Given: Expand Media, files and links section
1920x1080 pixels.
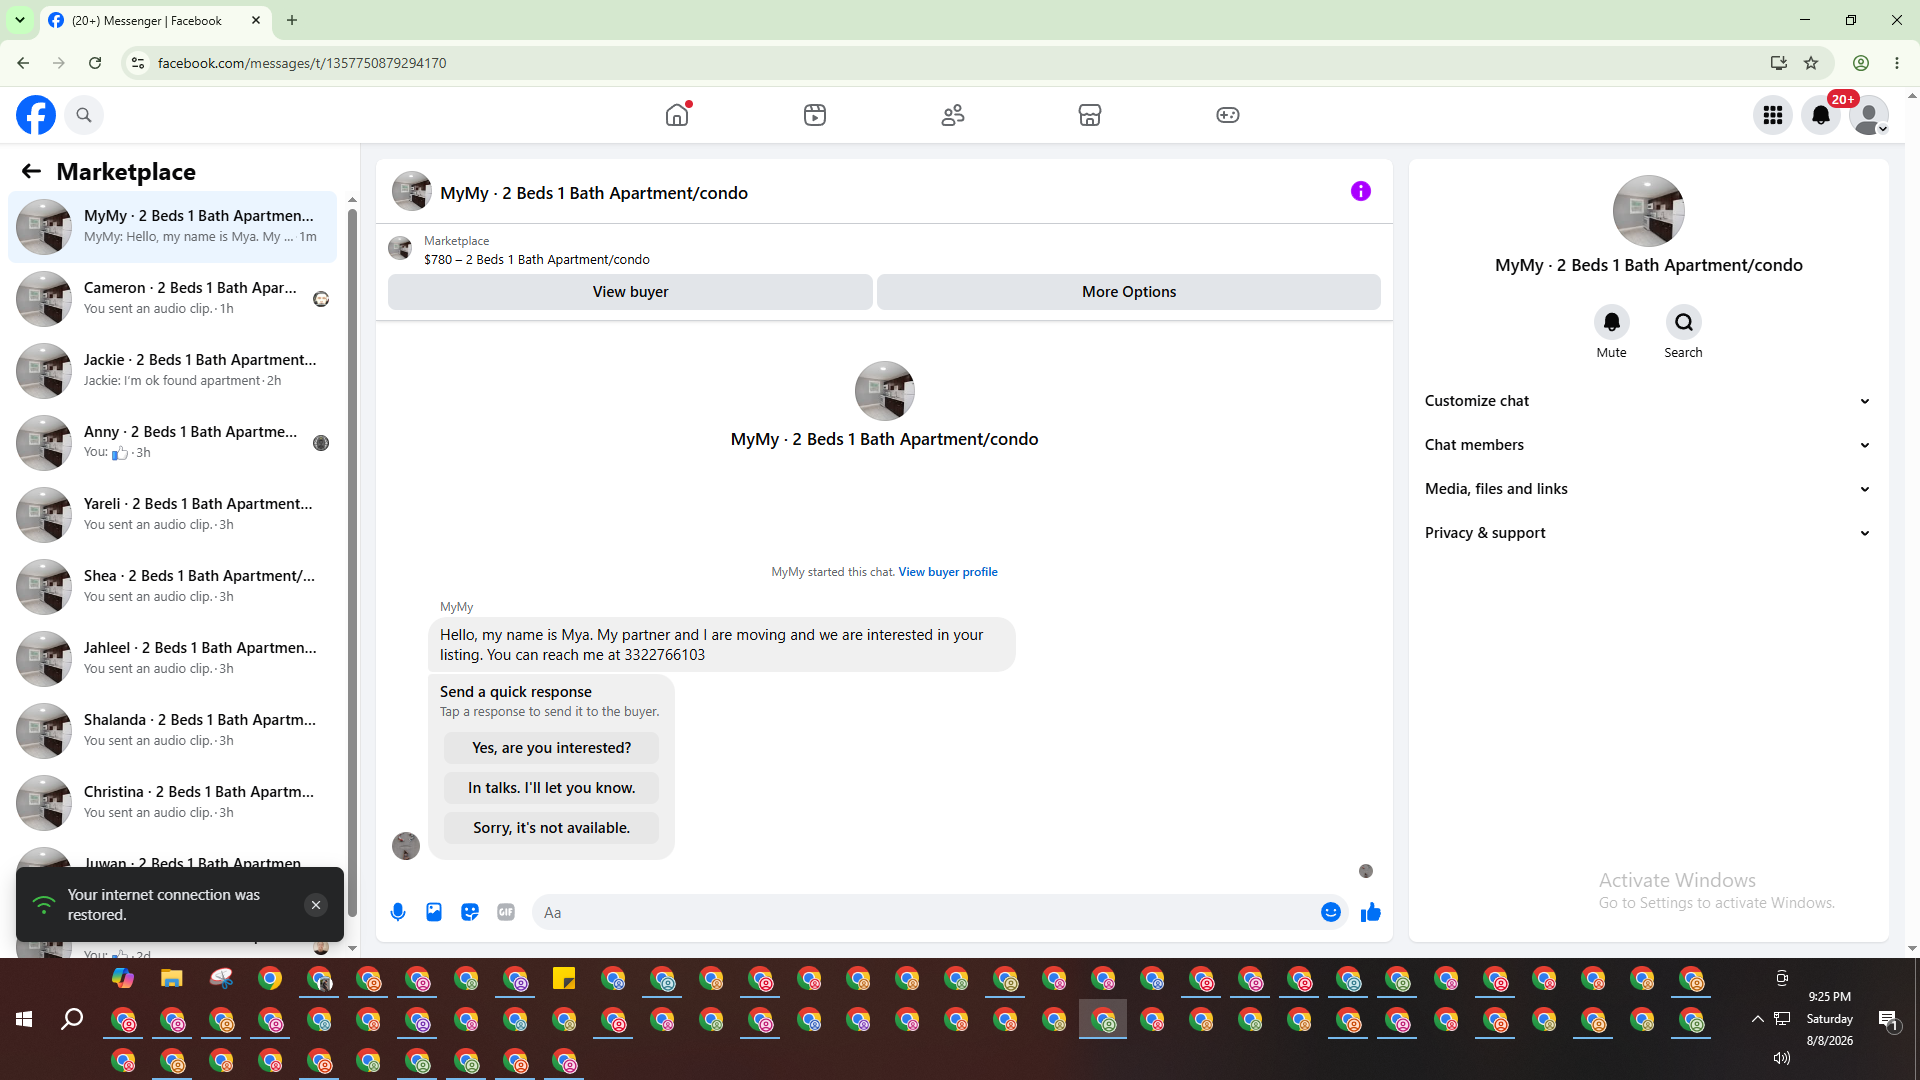Looking at the screenshot, I should click(1649, 489).
